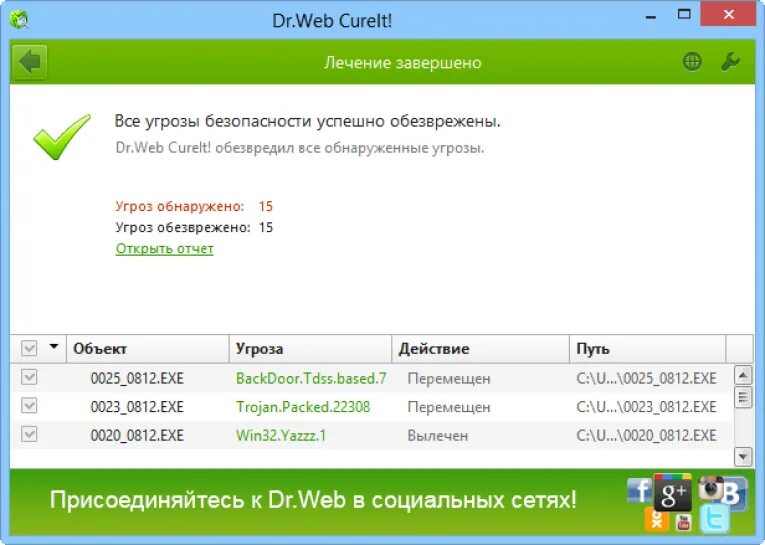
Task: Click path C:\U...\0023_0812.EXE
Action: click(646, 407)
